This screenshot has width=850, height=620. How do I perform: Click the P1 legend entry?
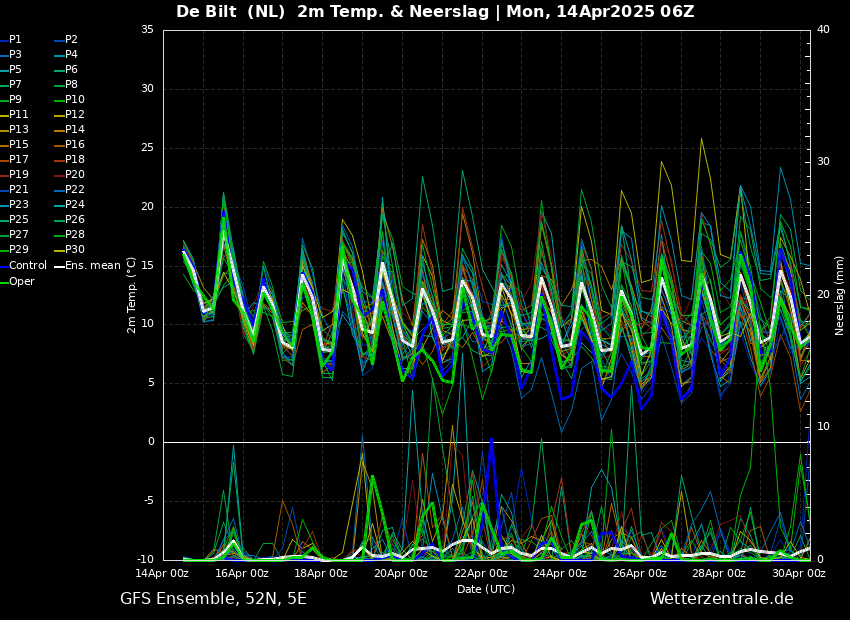(15, 40)
